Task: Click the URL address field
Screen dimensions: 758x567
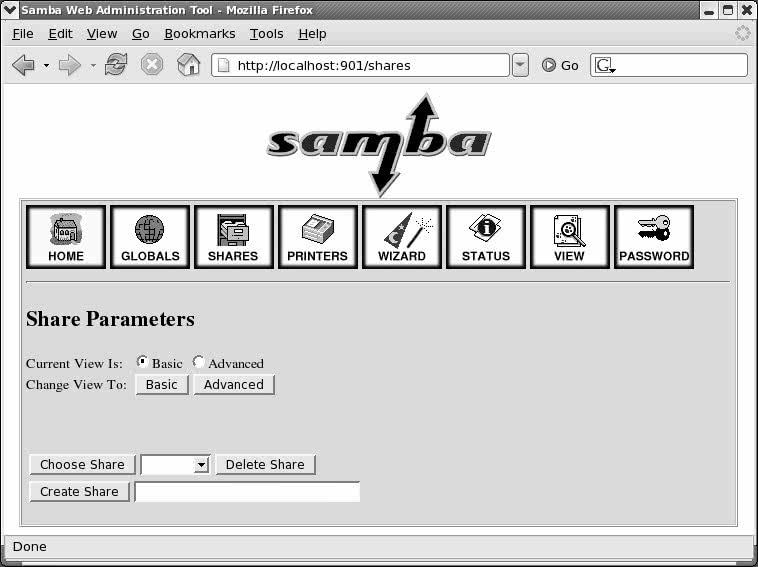Action: click(x=360, y=65)
